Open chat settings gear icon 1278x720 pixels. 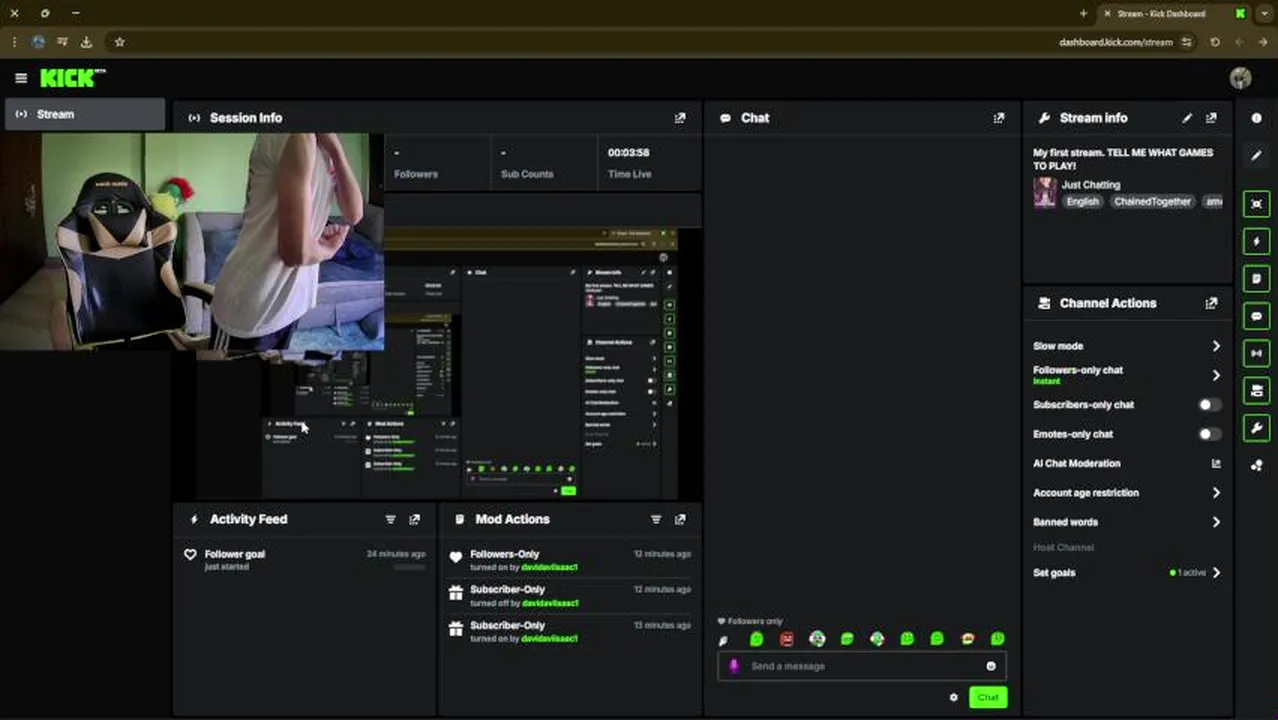pyautogui.click(x=953, y=697)
